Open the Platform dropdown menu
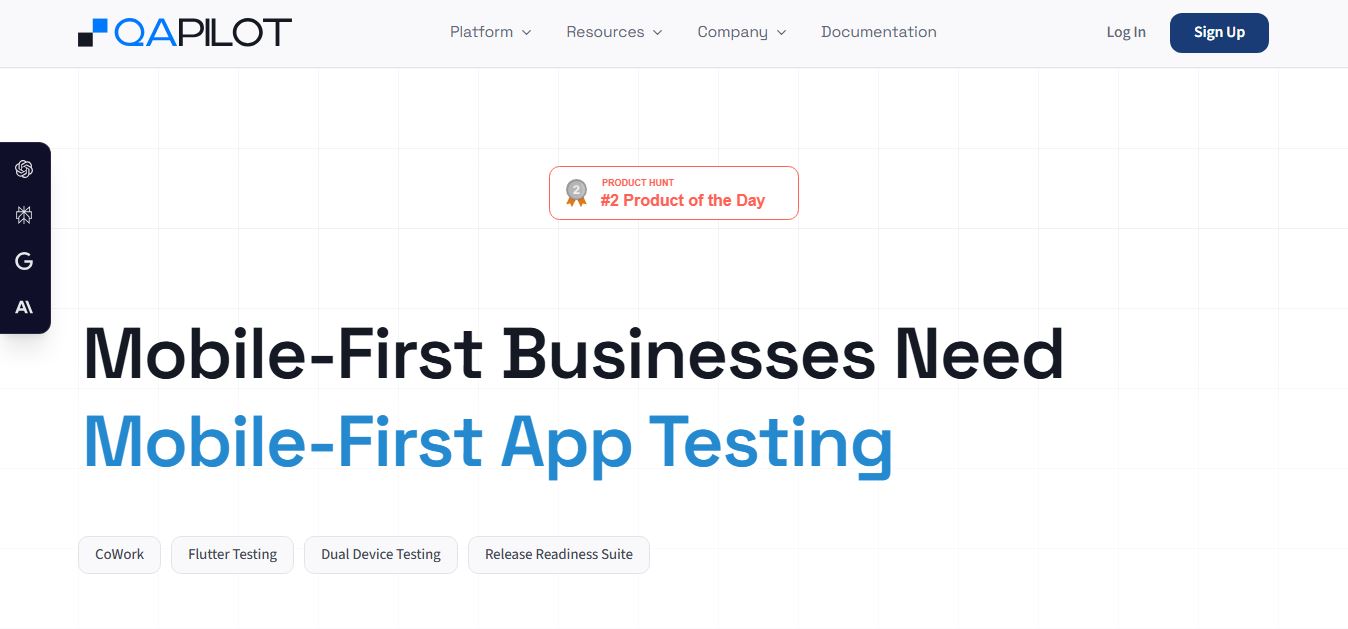Viewport: 1348px width, 629px height. click(x=490, y=32)
